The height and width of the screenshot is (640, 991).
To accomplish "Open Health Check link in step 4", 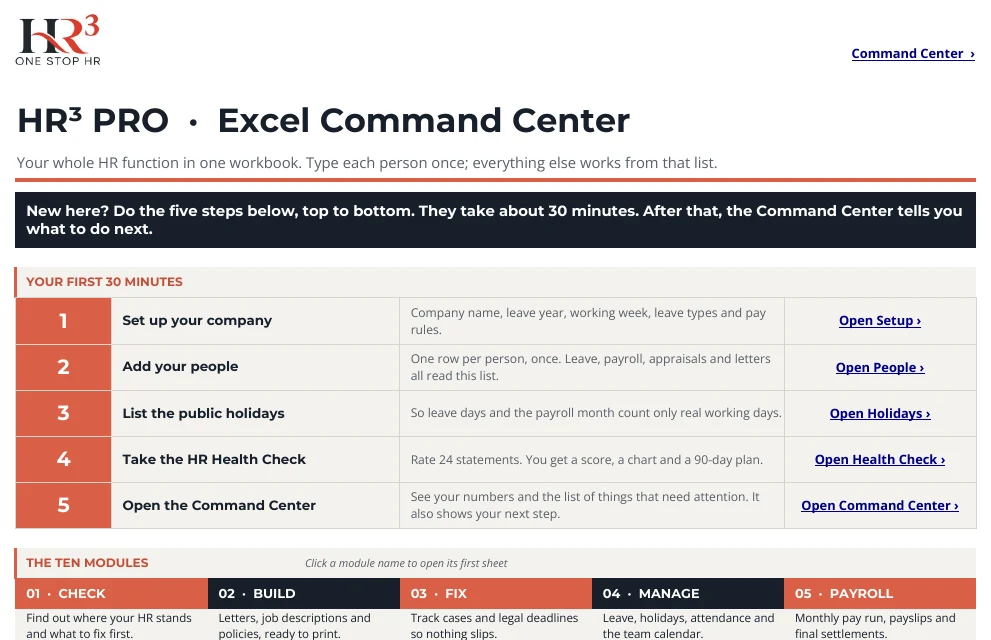I will coord(880,459).
